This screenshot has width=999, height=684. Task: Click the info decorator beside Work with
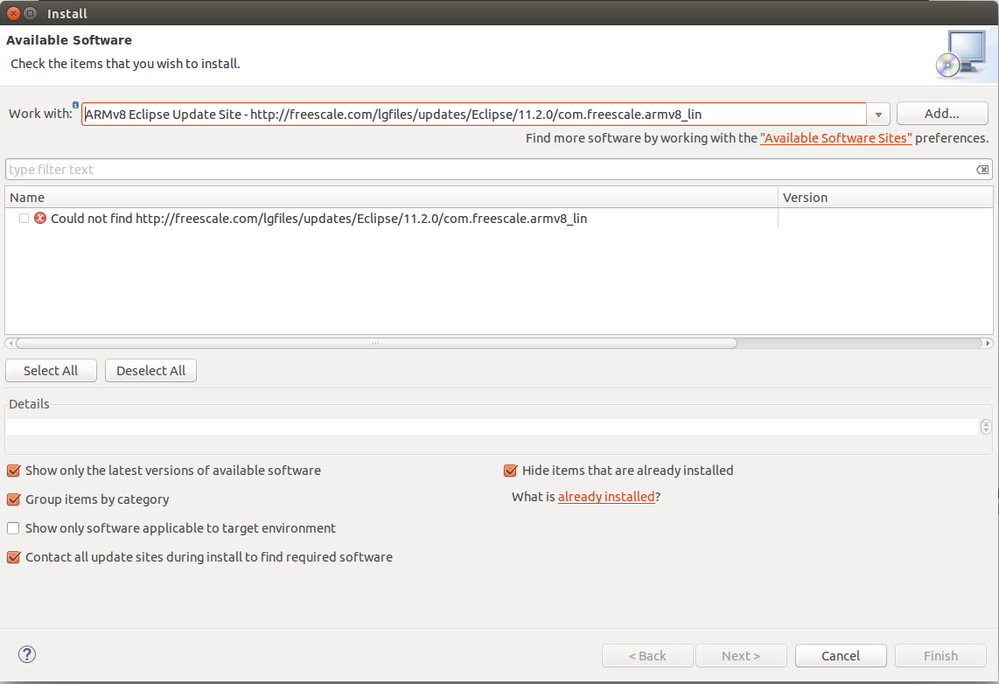[x=76, y=104]
